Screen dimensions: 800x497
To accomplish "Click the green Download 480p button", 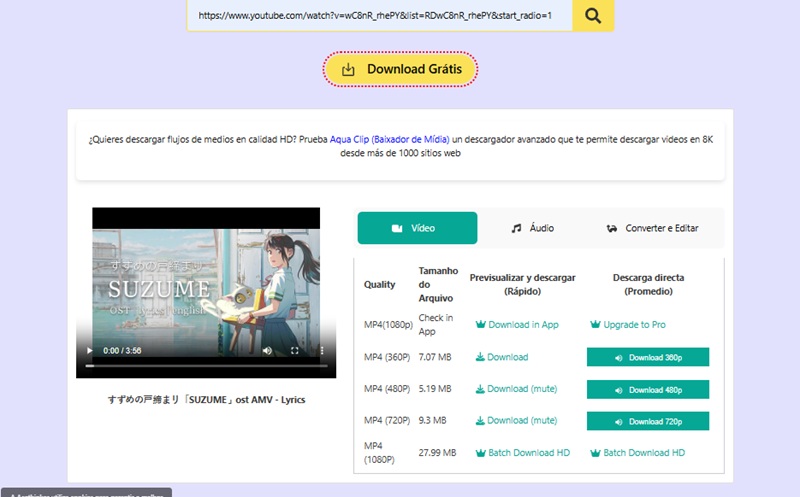I will point(648,389).
